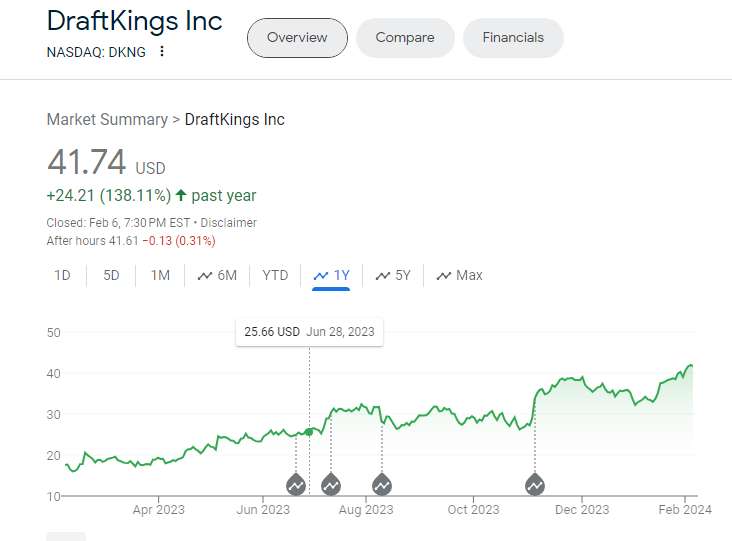Screen dimensions: 732x541
Task: Show the Max chart range
Action: pos(460,275)
